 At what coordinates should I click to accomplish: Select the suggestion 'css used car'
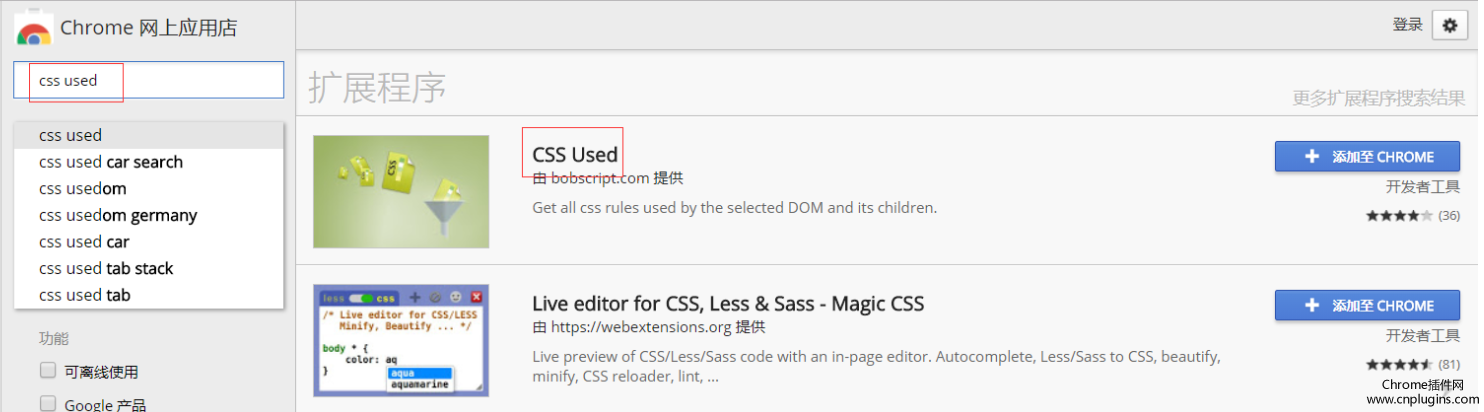[149, 241]
